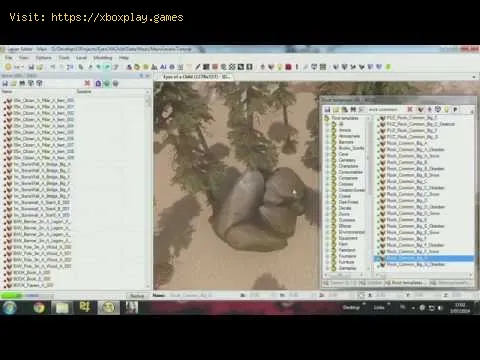480x360 pixels.
Task: Expand the Furniture tree folder
Action: click(x=327, y=262)
